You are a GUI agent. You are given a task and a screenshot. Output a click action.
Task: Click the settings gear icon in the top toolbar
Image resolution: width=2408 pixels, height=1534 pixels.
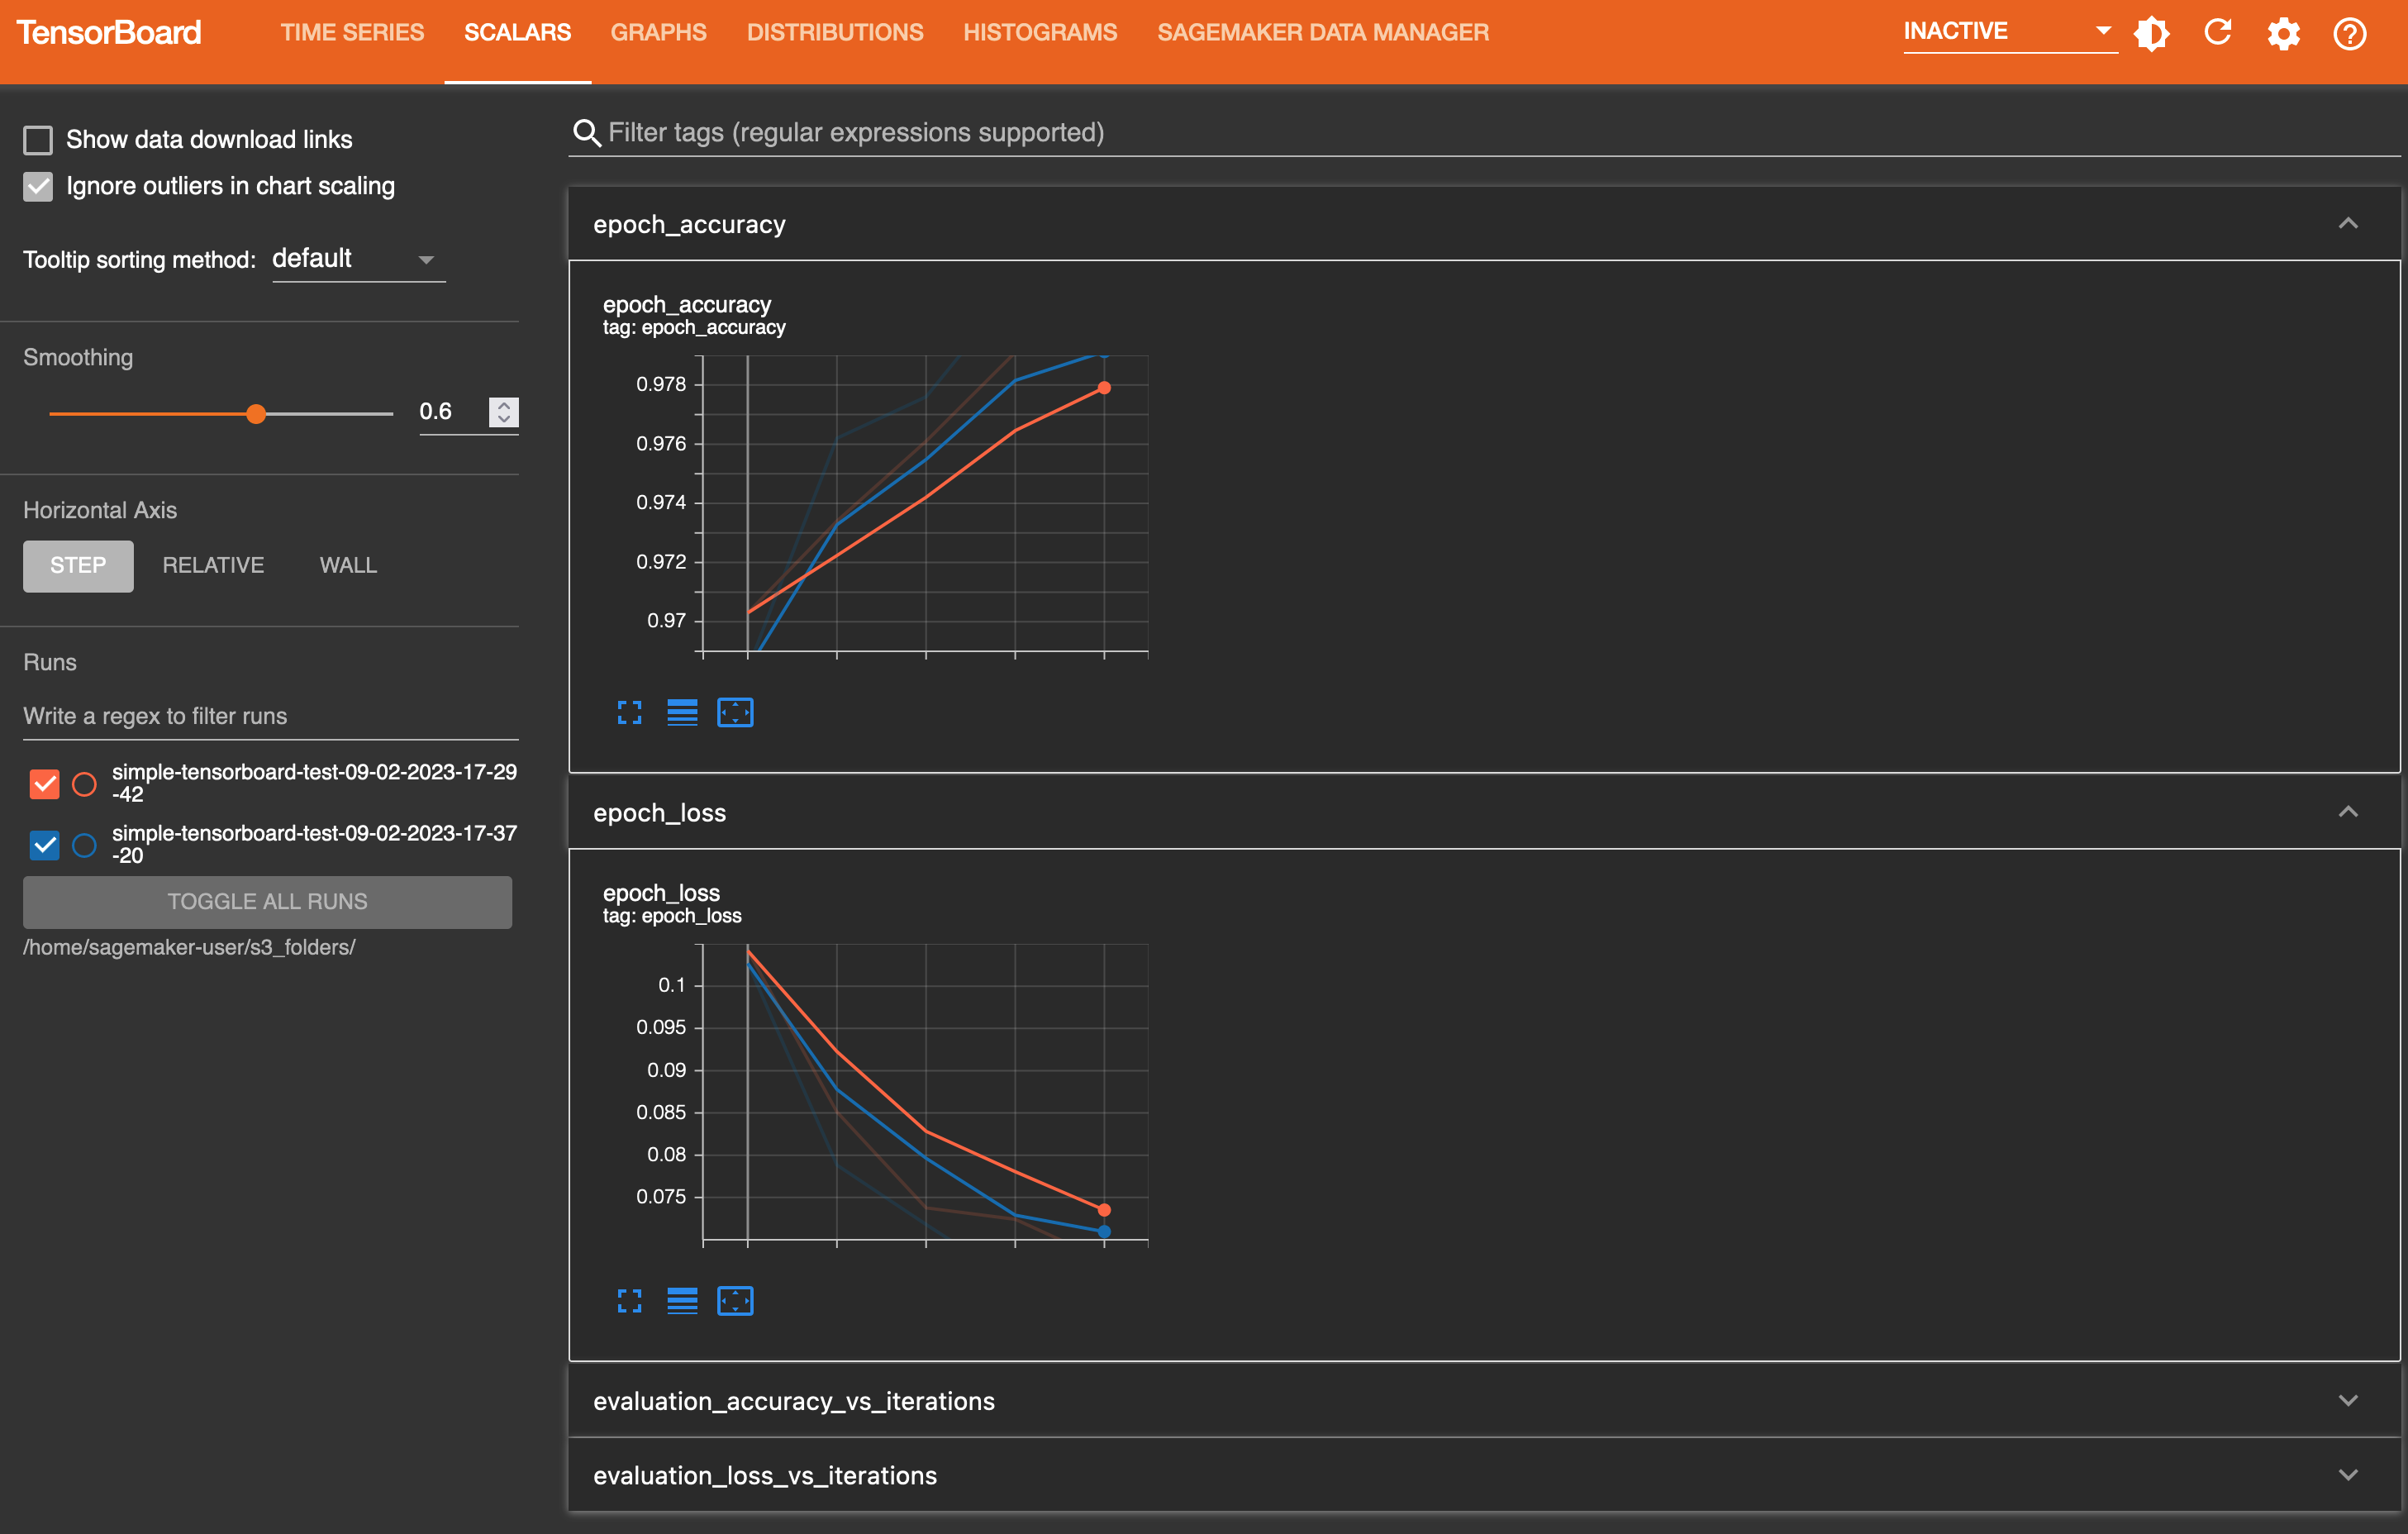click(x=2285, y=31)
